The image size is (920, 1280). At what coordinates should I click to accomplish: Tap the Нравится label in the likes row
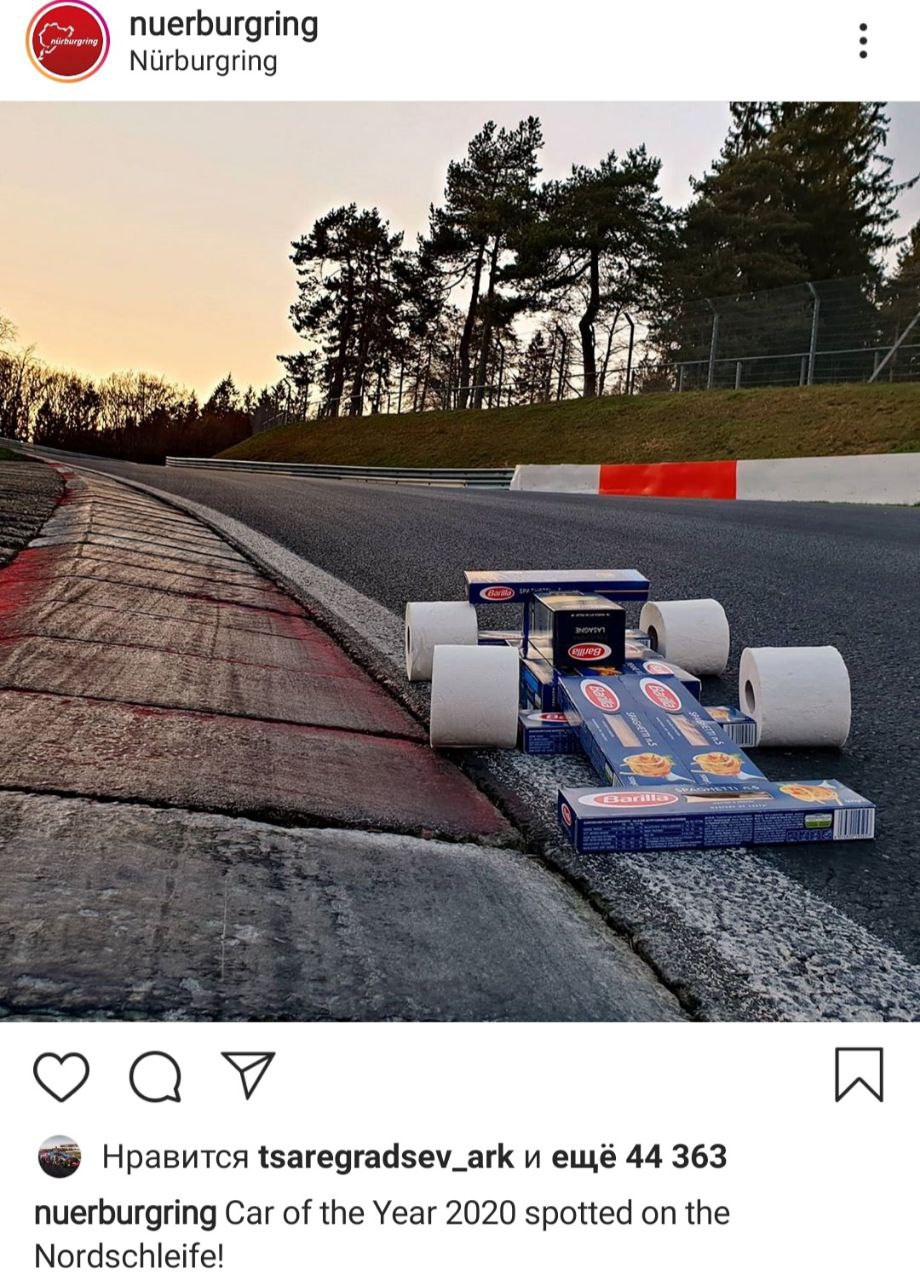point(175,1158)
